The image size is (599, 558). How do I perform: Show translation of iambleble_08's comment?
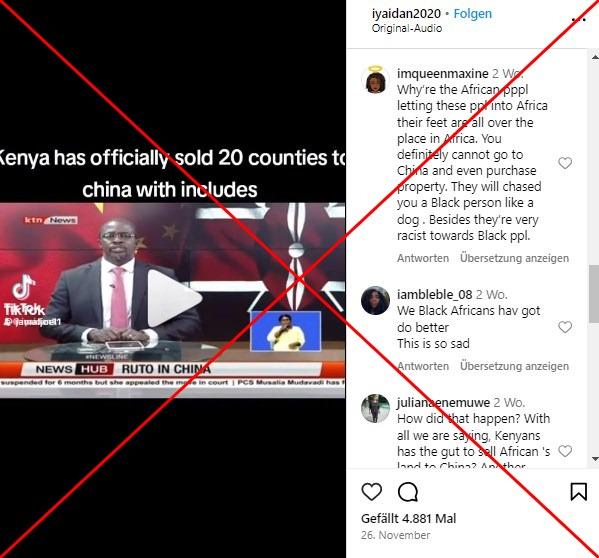click(x=514, y=366)
